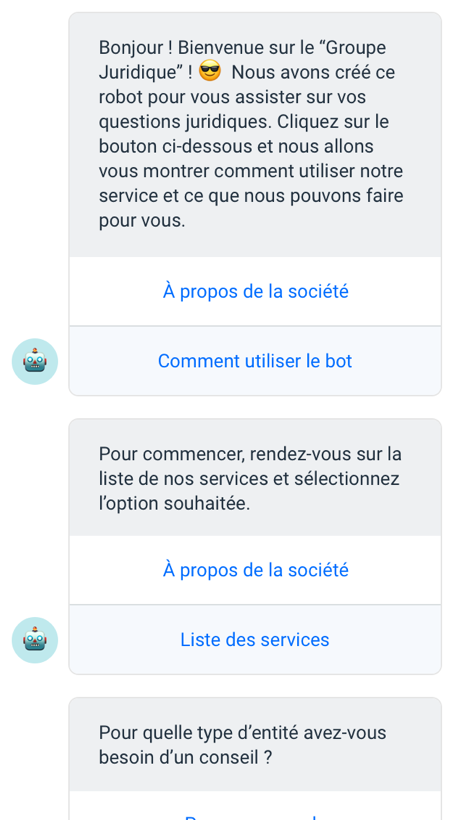
Task: Select the words 'questions juridiques' in welcome text
Action: pyautogui.click(x=185, y=122)
